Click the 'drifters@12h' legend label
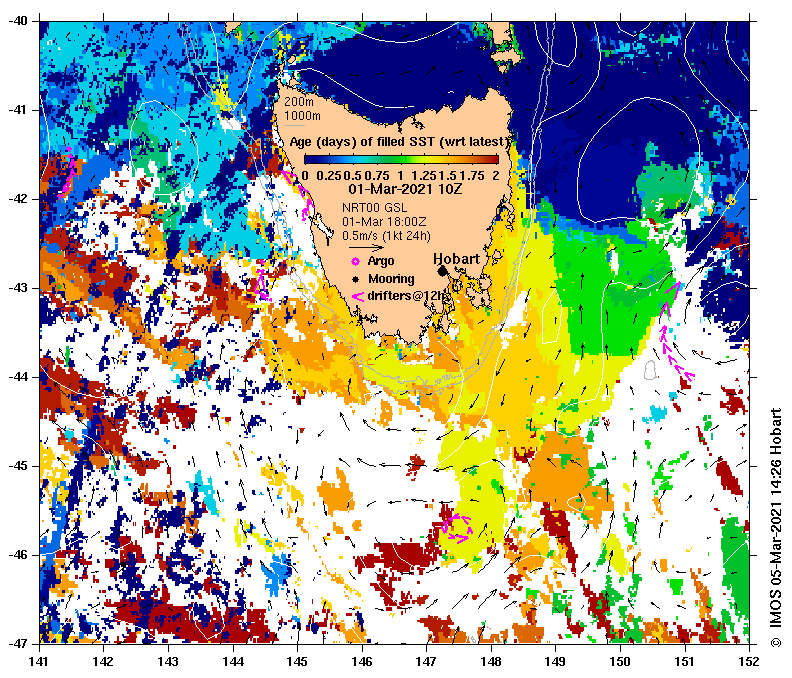Viewport: 792px width, 678px height. pos(408,296)
